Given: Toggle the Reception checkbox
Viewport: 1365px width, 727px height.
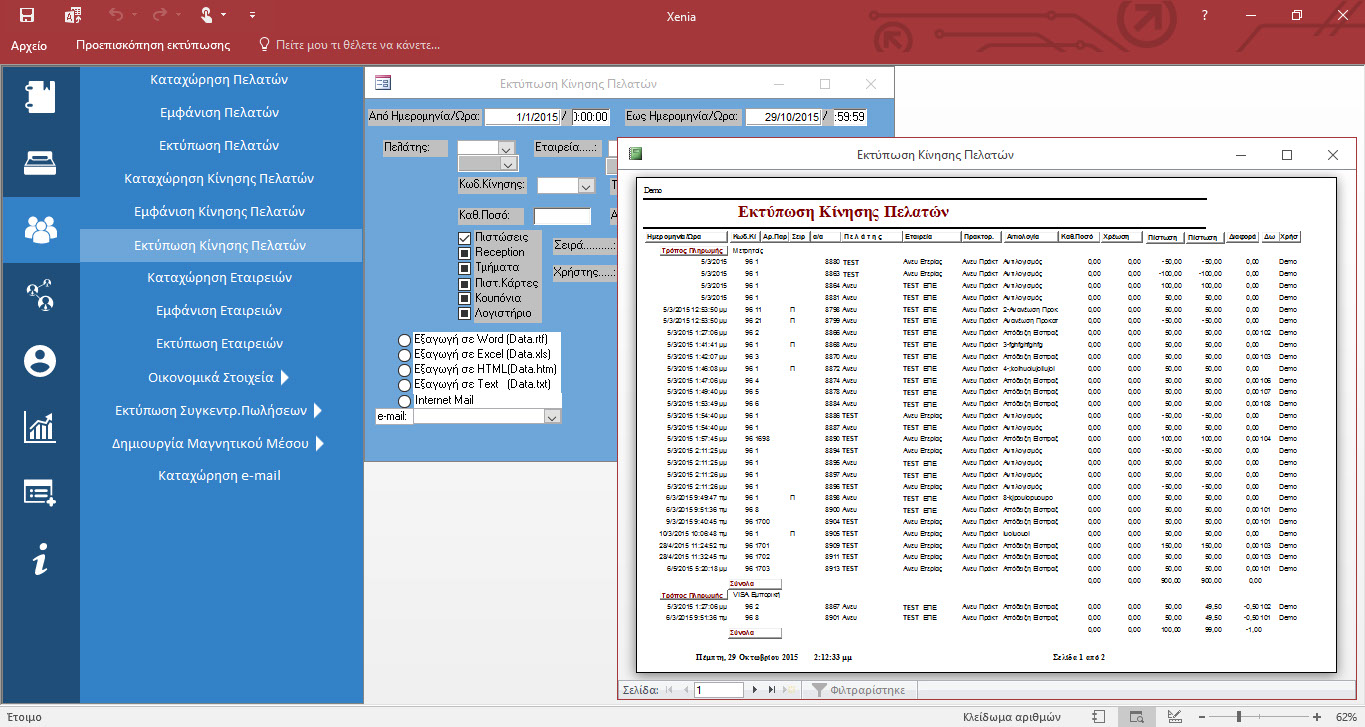Looking at the screenshot, I should coord(464,253).
